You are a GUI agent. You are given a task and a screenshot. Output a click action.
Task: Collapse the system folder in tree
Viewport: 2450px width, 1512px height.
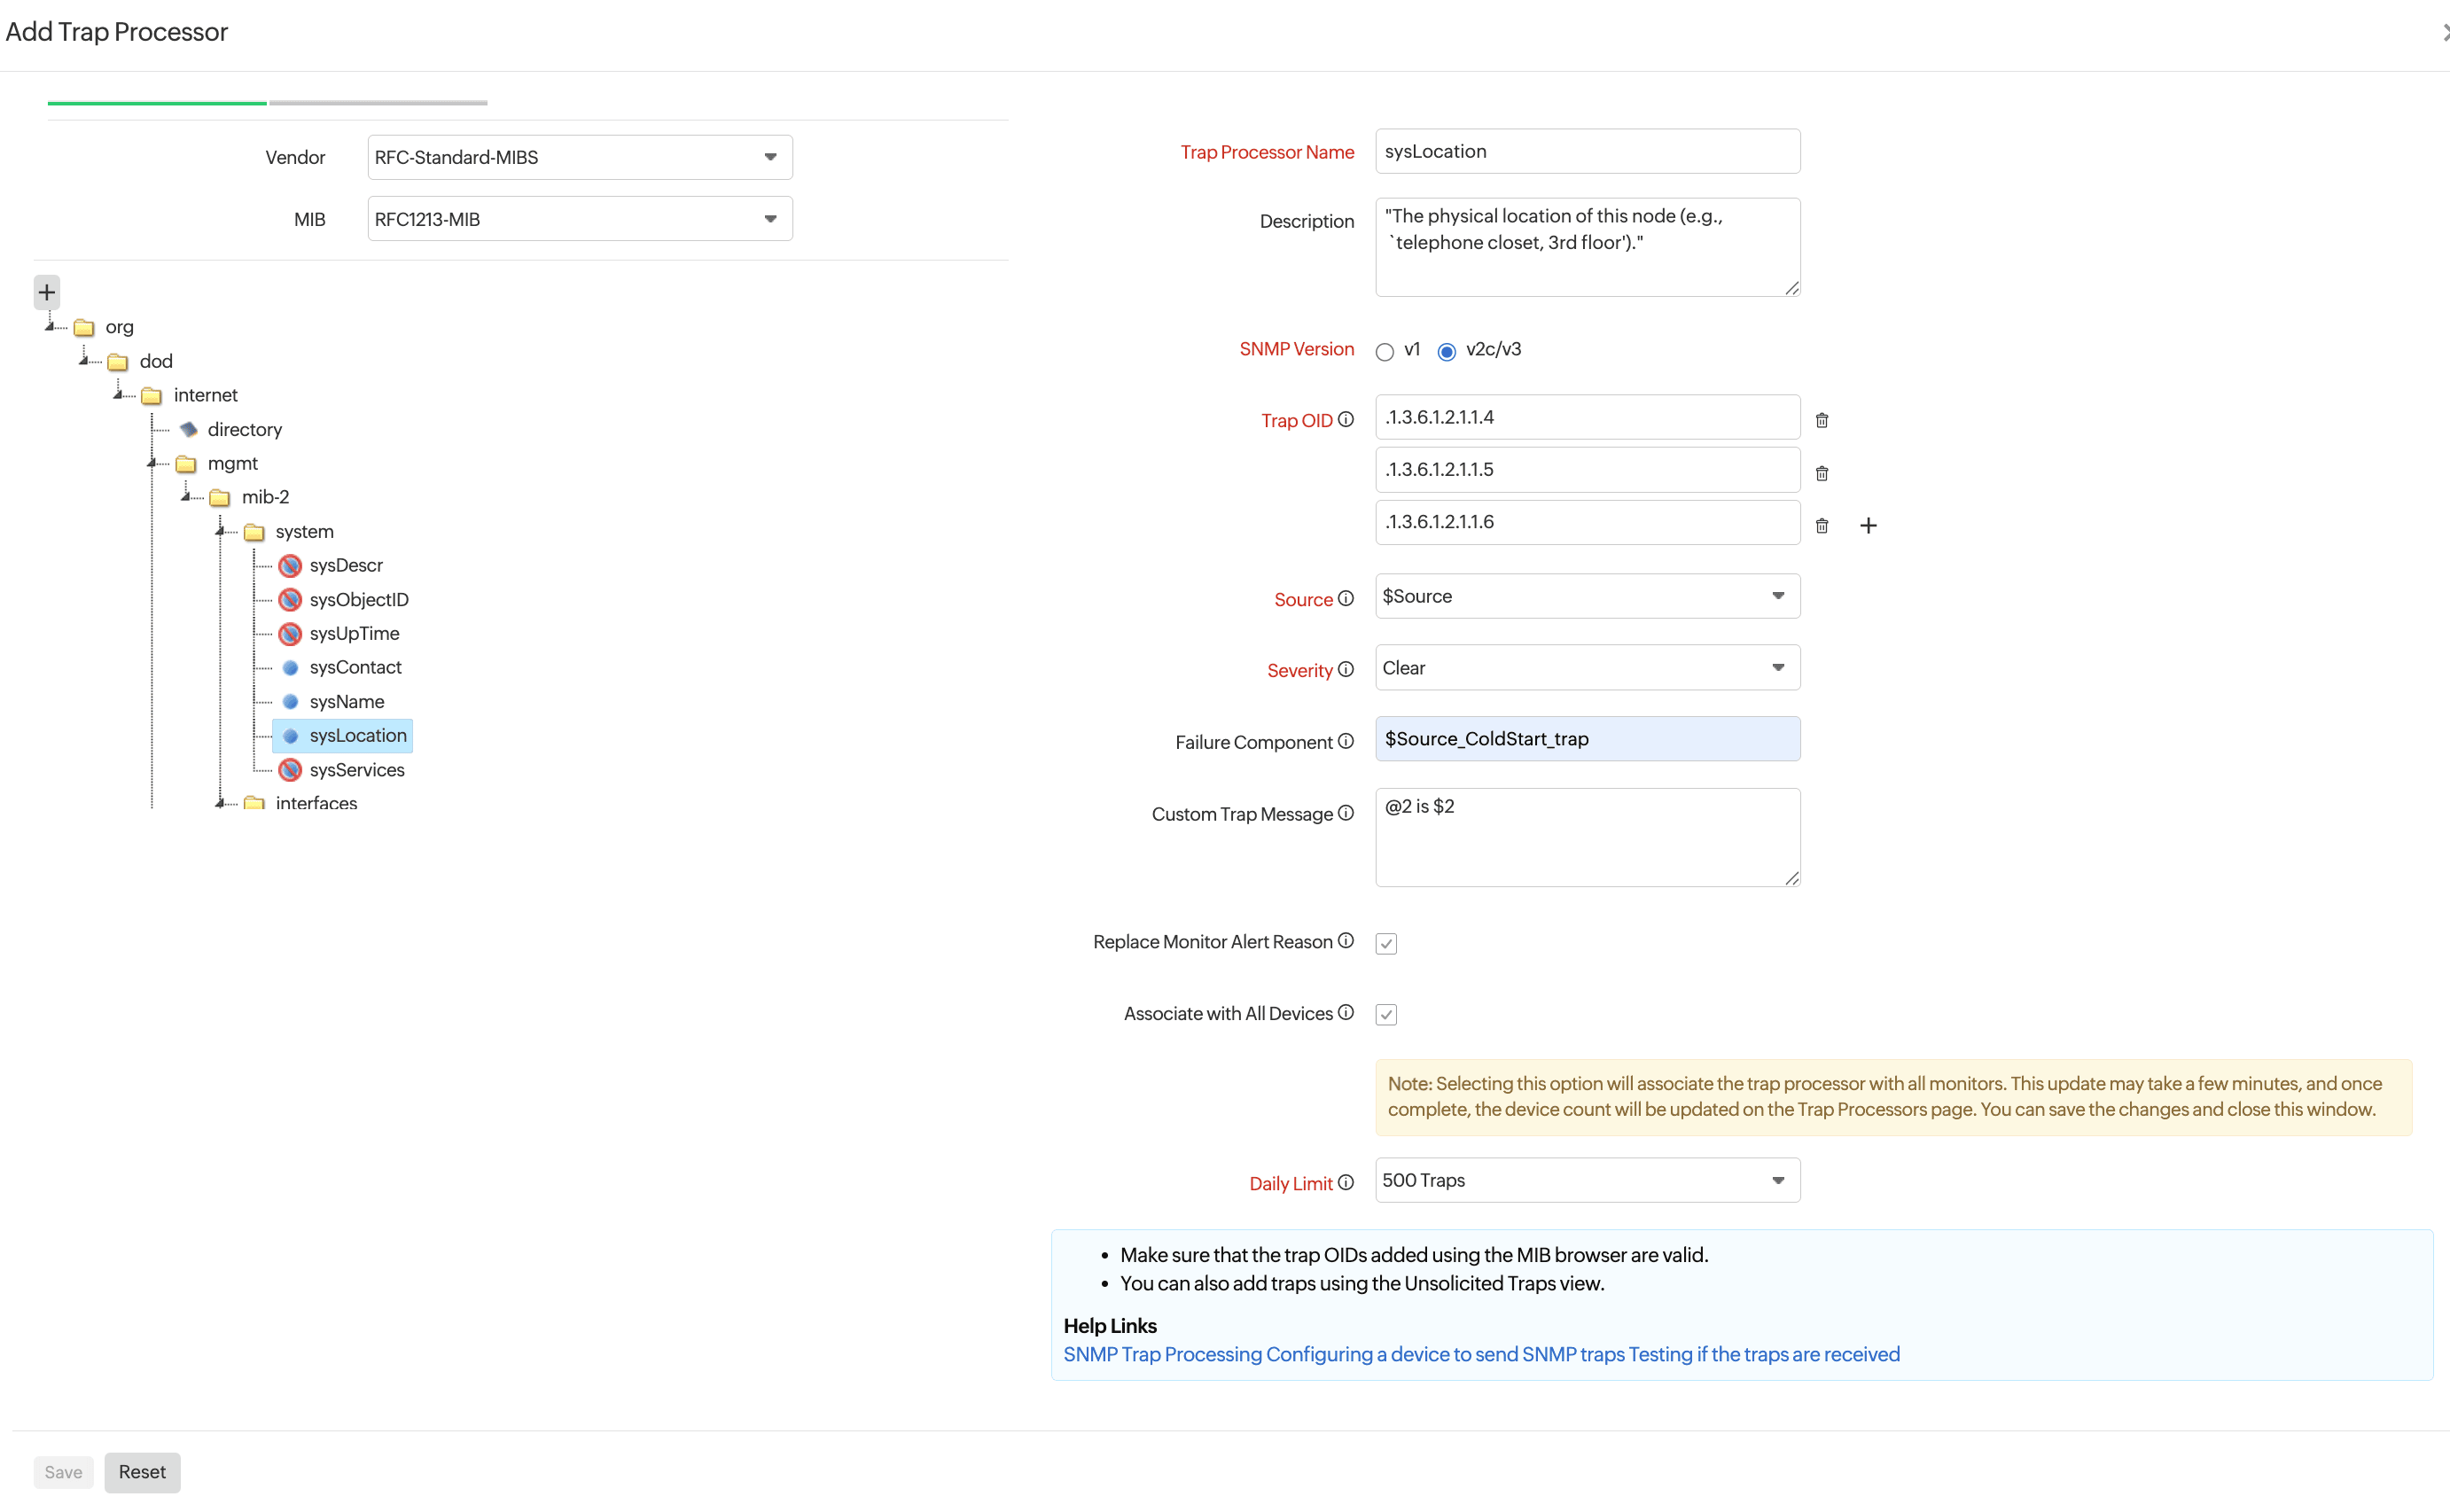221,531
